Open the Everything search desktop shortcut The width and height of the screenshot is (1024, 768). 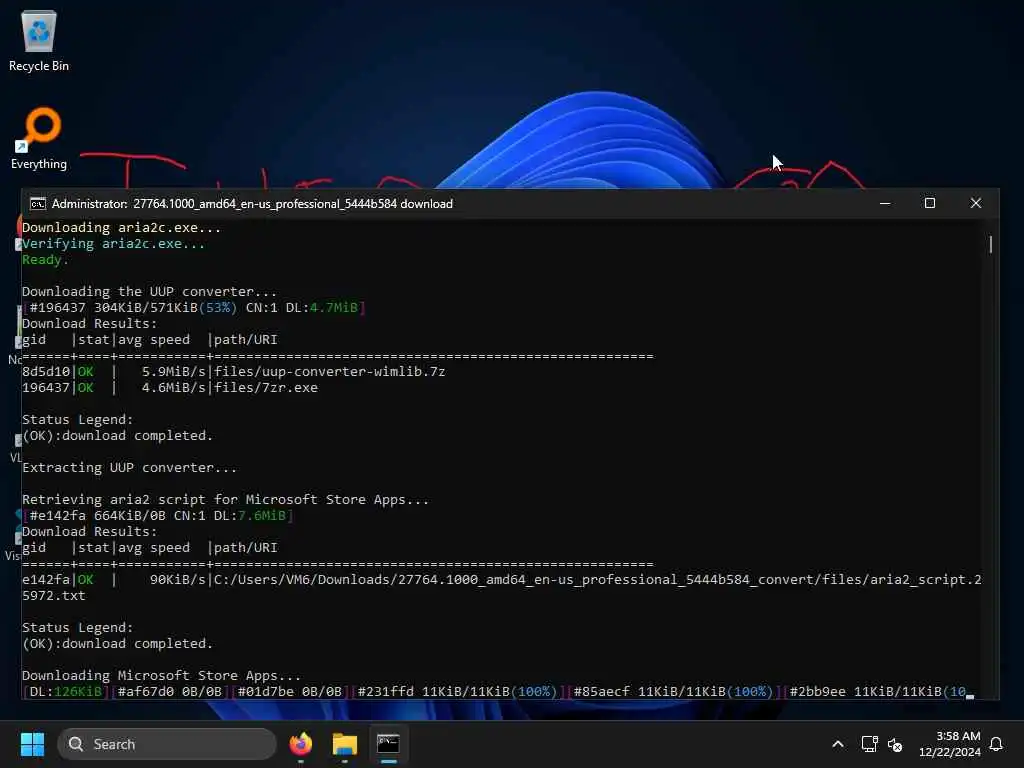pos(39,138)
